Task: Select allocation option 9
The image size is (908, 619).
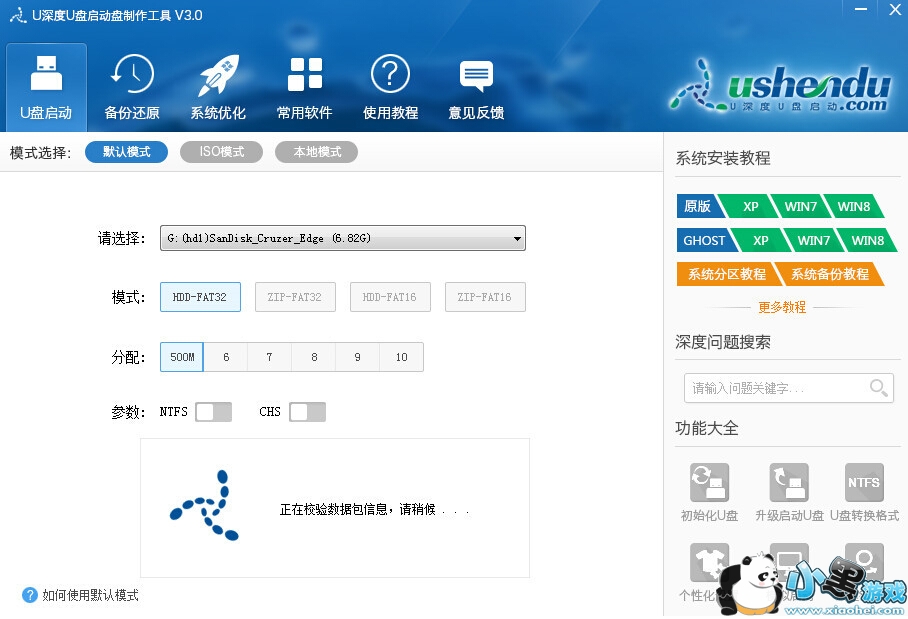Action: click(358, 357)
